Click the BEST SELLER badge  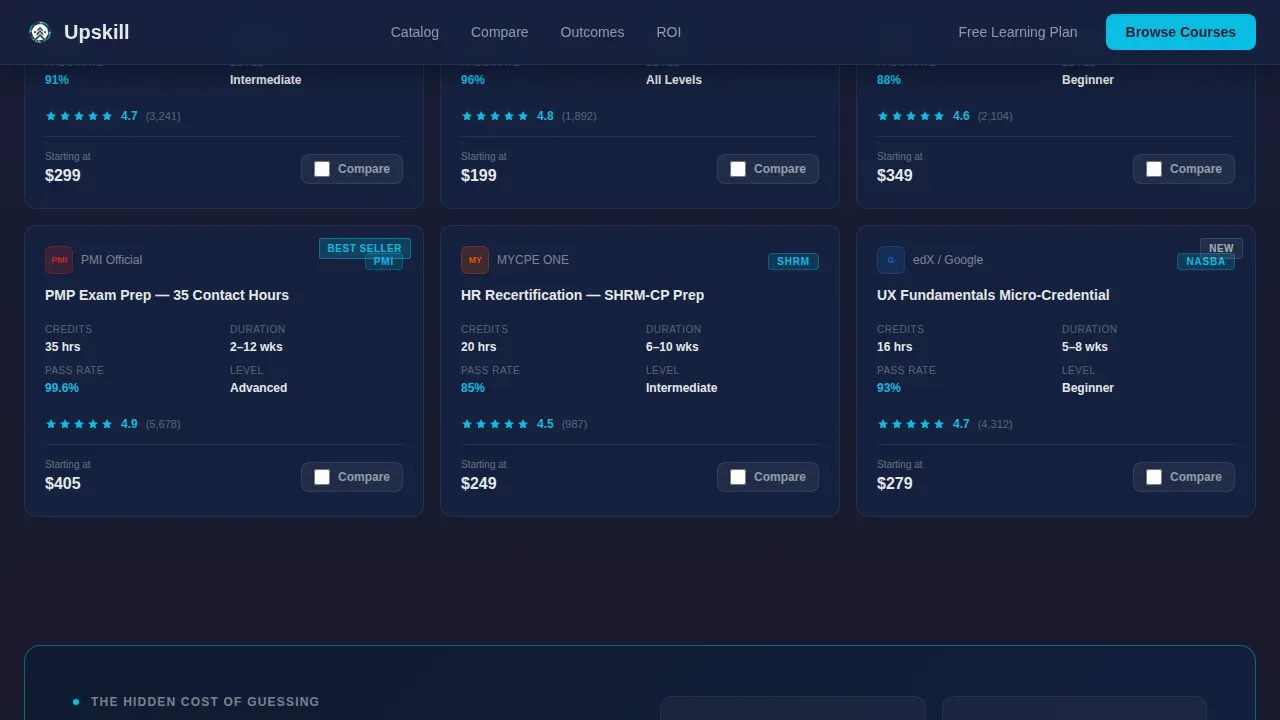pos(365,248)
